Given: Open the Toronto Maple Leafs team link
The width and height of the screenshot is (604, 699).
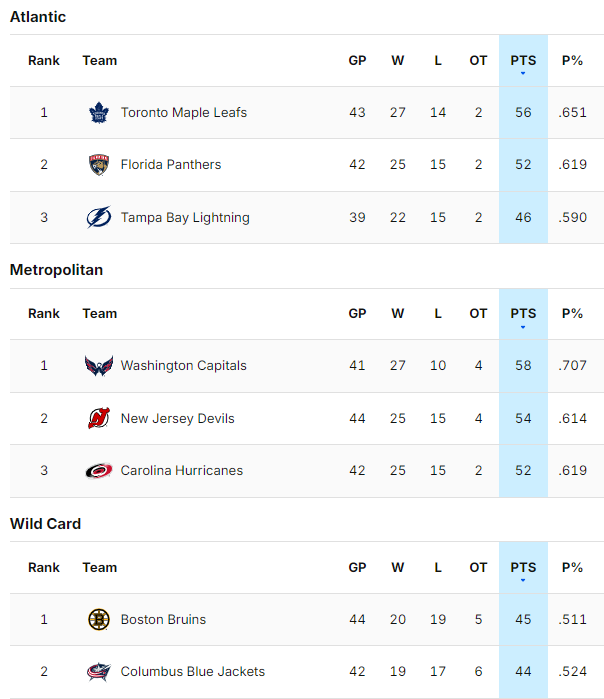Looking at the screenshot, I should (183, 113).
